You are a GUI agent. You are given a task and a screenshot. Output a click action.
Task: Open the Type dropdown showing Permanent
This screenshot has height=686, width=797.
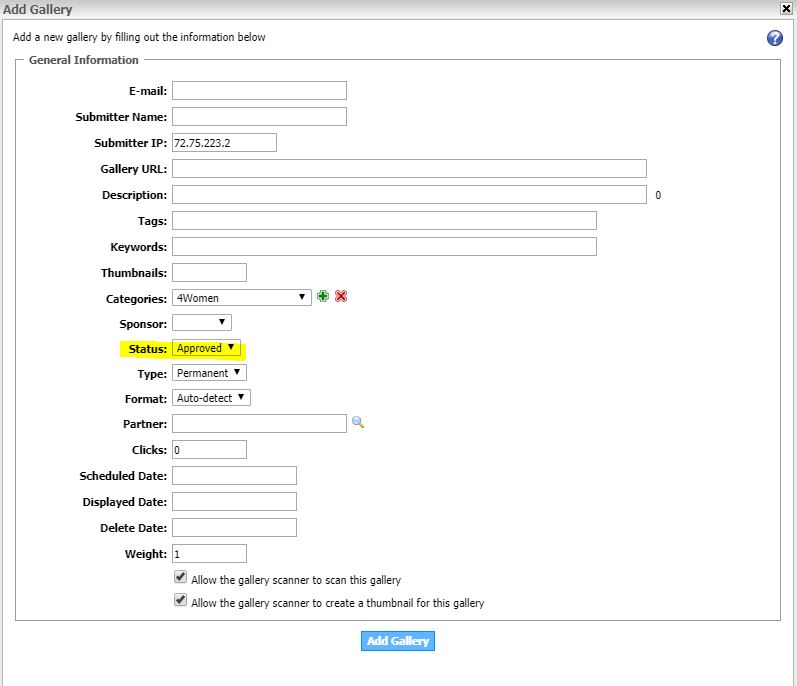coord(209,373)
